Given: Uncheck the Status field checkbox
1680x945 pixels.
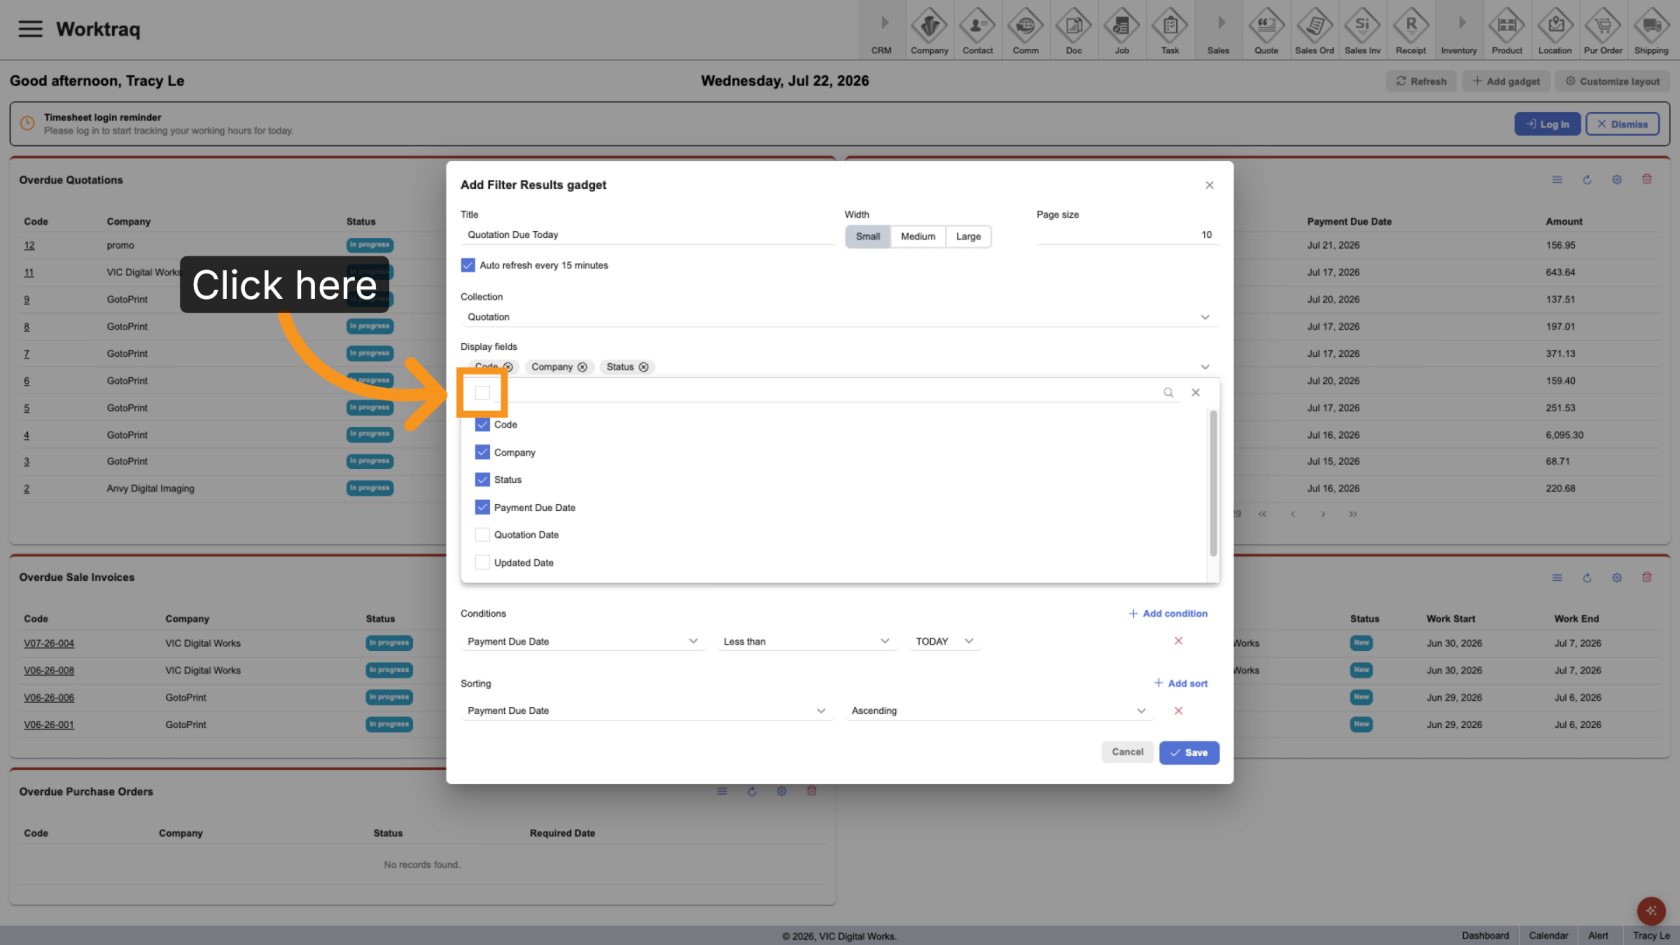Looking at the screenshot, I should 482,480.
